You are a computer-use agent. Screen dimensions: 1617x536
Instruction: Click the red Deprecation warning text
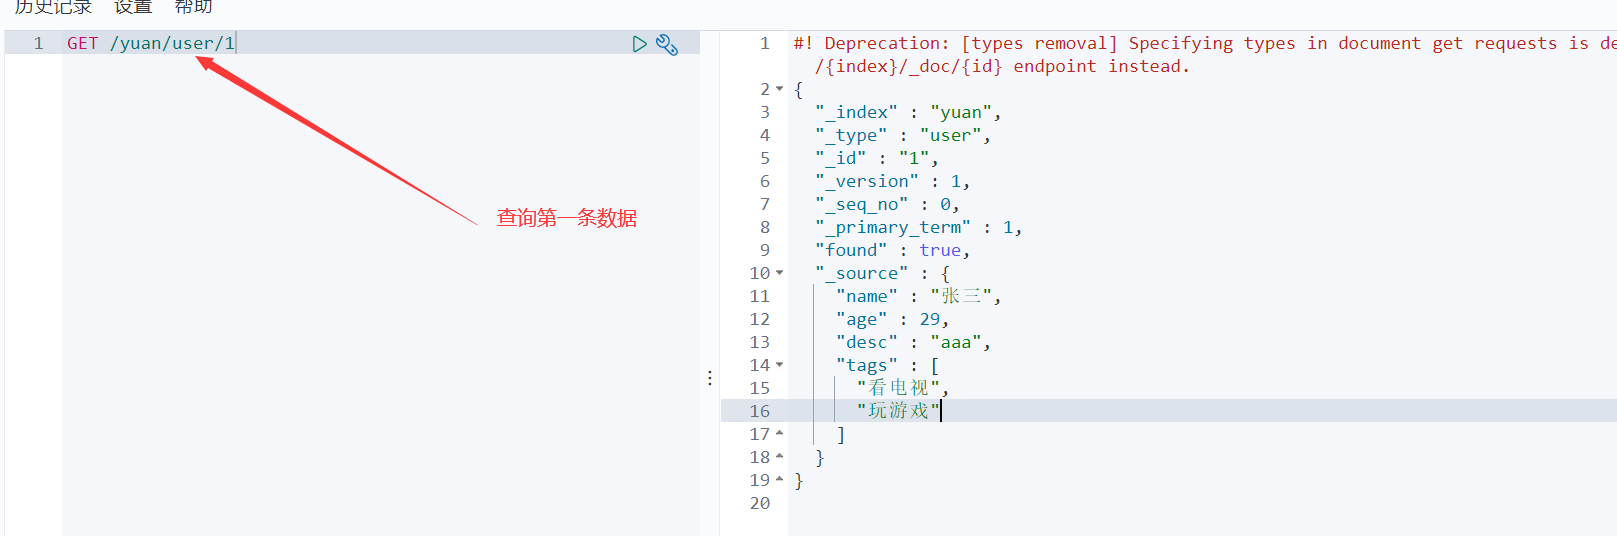1205,55
